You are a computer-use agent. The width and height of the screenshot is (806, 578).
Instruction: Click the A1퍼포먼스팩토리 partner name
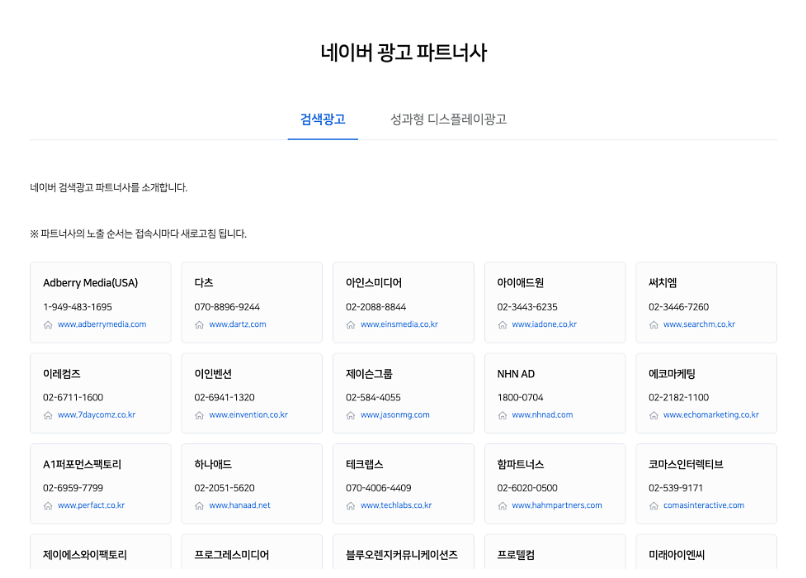coord(82,464)
